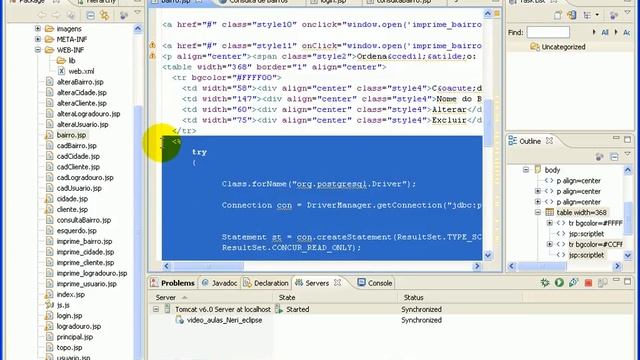Image resolution: width=640 pixels, height=360 pixels.
Task: Open the Task List view menu triangle
Action: tap(627, 13)
